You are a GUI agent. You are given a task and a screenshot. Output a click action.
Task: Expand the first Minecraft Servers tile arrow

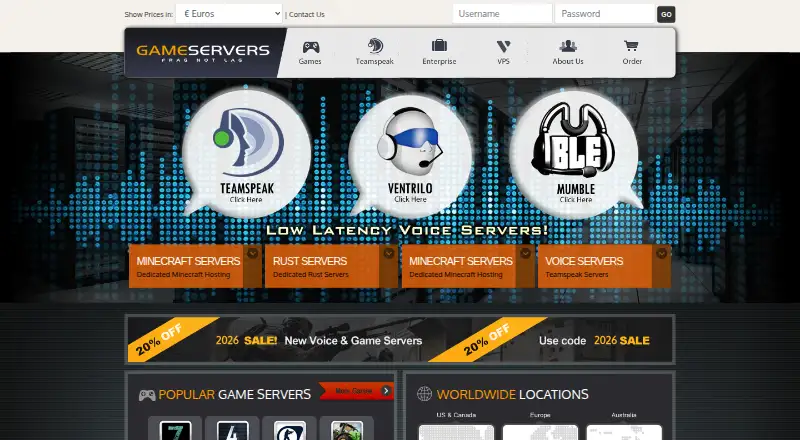(x=253, y=253)
